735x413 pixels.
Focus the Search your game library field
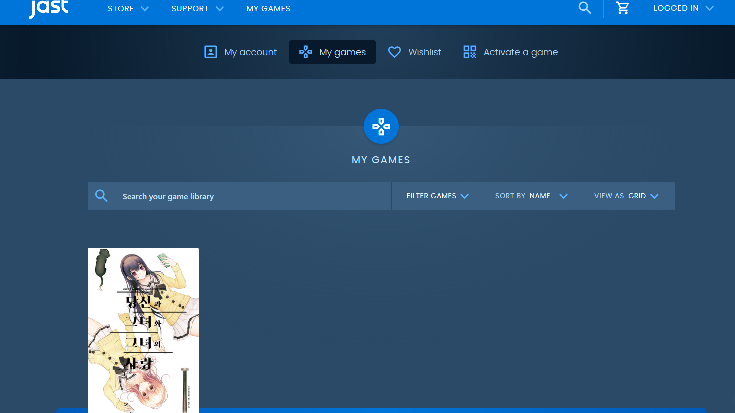coord(250,196)
